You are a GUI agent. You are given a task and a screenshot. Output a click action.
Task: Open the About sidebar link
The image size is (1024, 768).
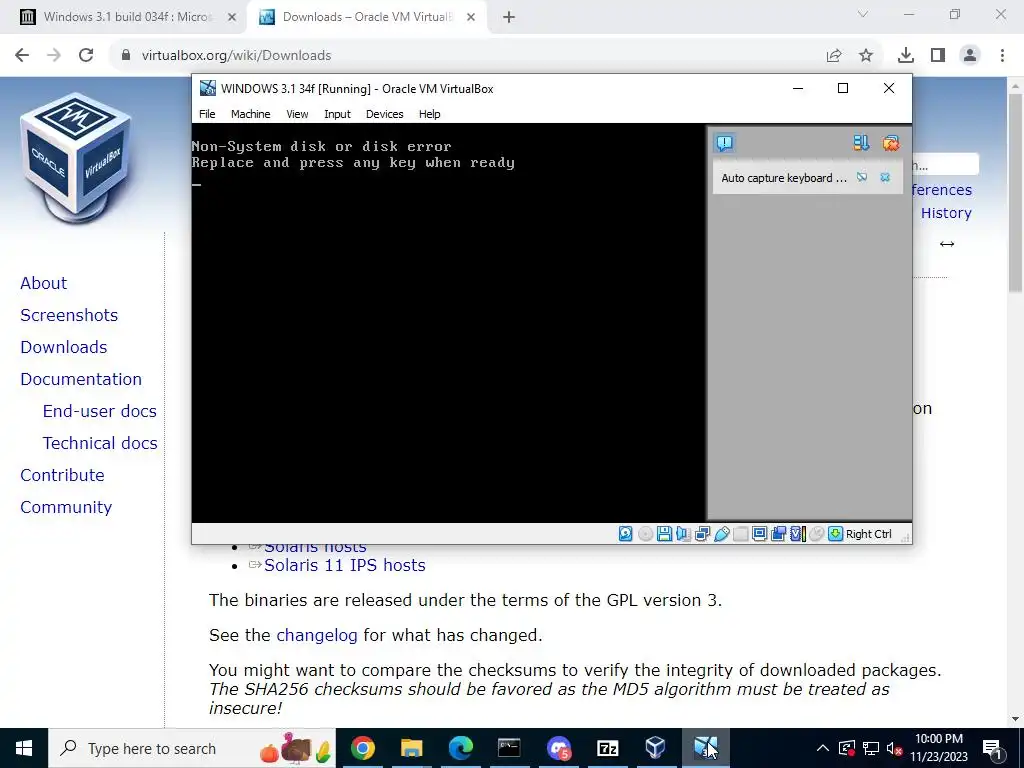[x=44, y=283]
